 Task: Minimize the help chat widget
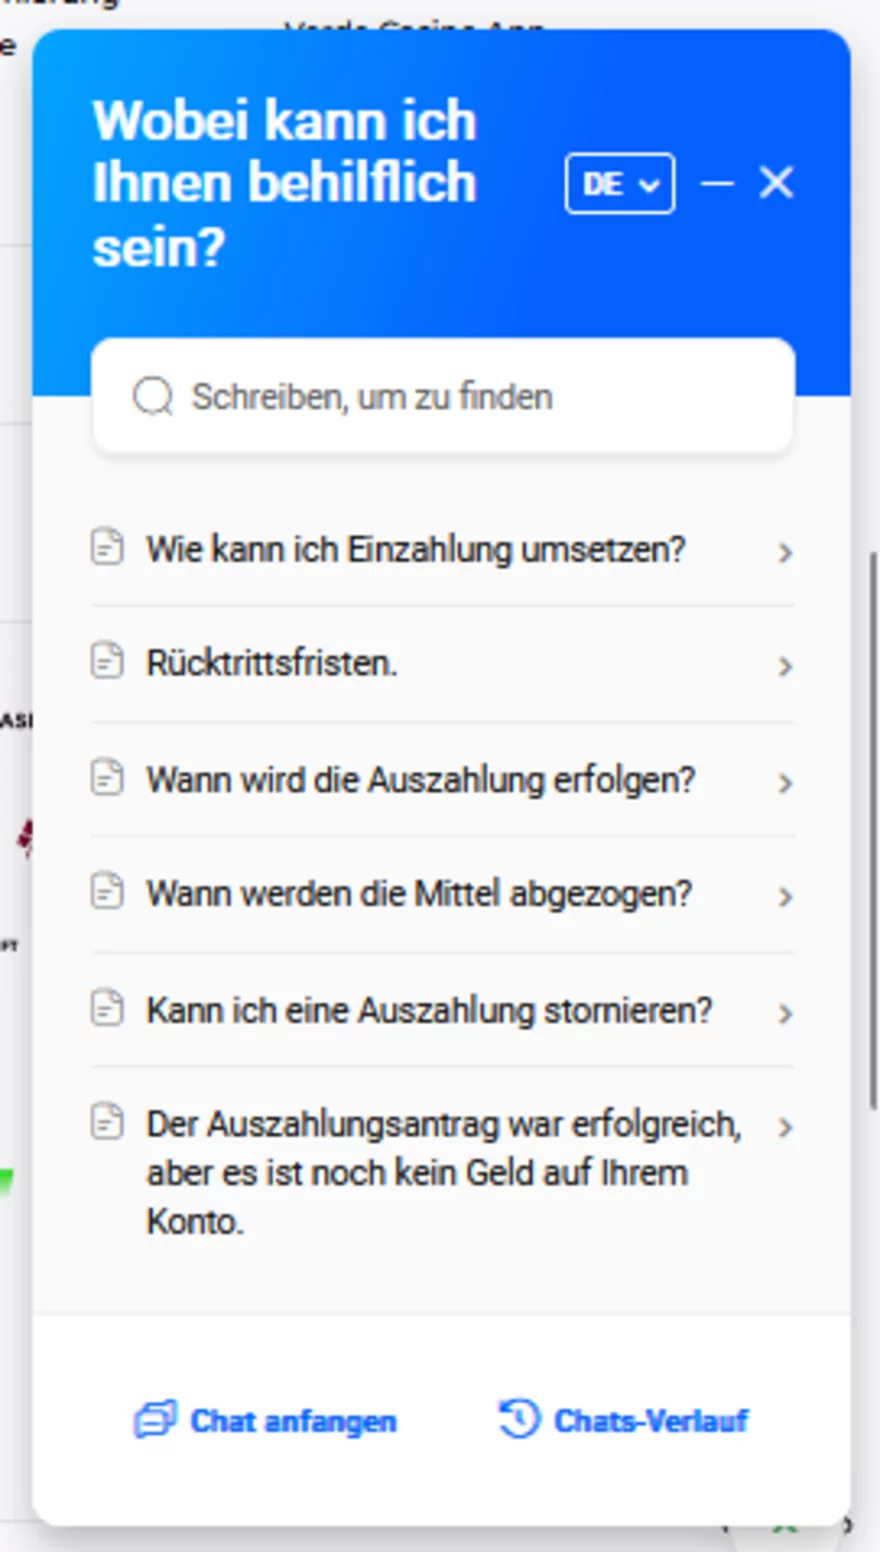click(x=717, y=183)
